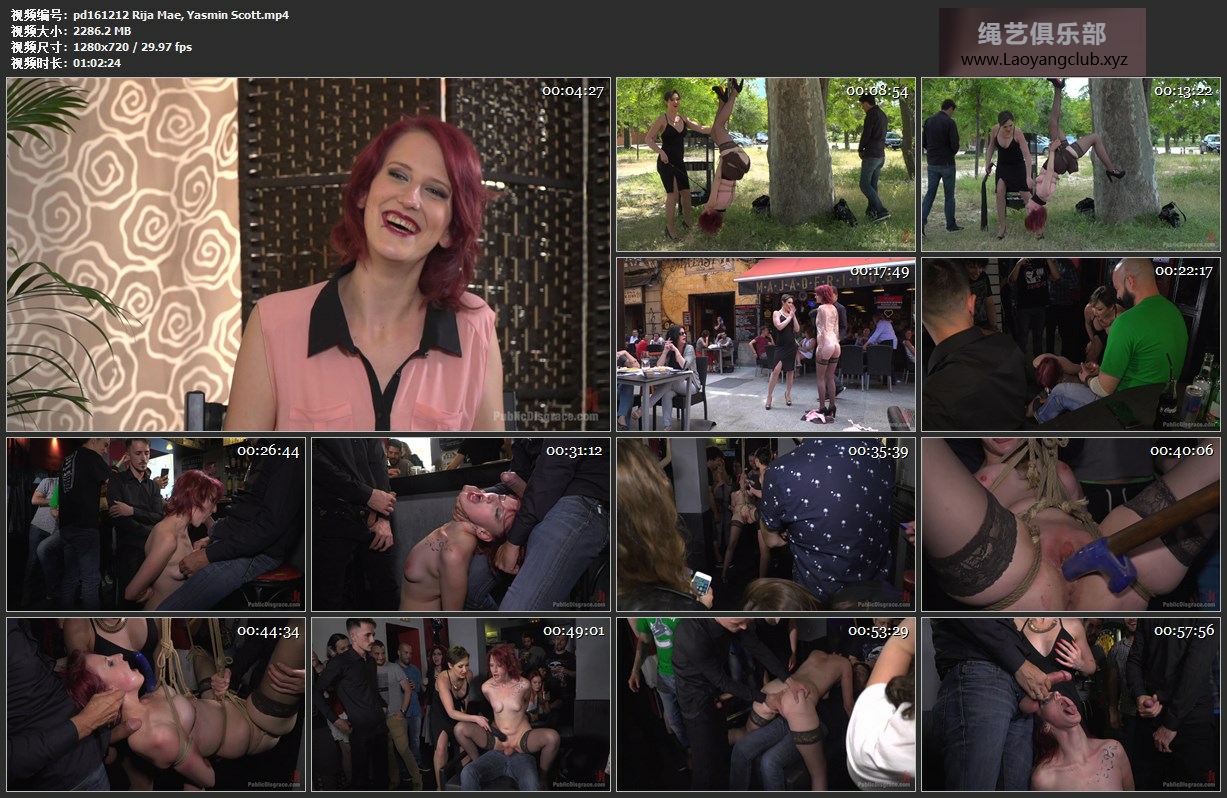Click the thumbnail timestamped 00:04:27
The height and width of the screenshot is (798, 1227).
tap(308, 254)
